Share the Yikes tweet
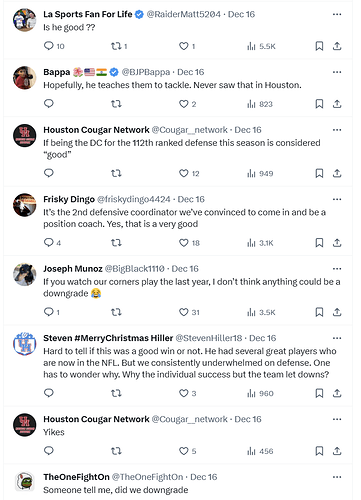The width and height of the screenshot is (361, 500). [337, 451]
